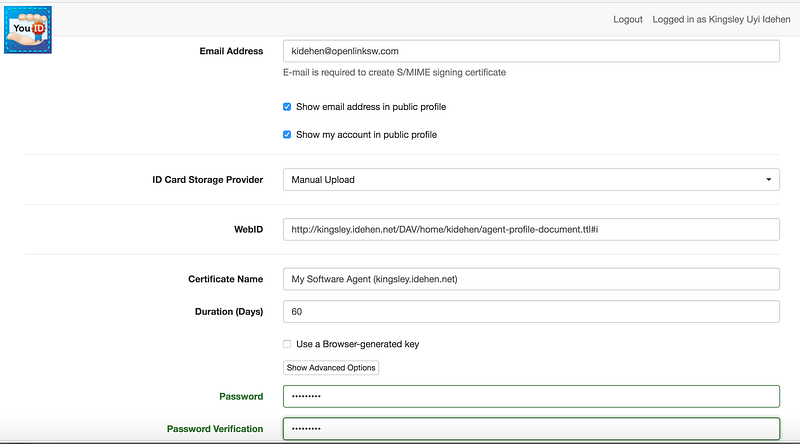800x444 pixels.
Task: Click Logged in as Kingsley Uyi Idehen
Action: (x=721, y=19)
